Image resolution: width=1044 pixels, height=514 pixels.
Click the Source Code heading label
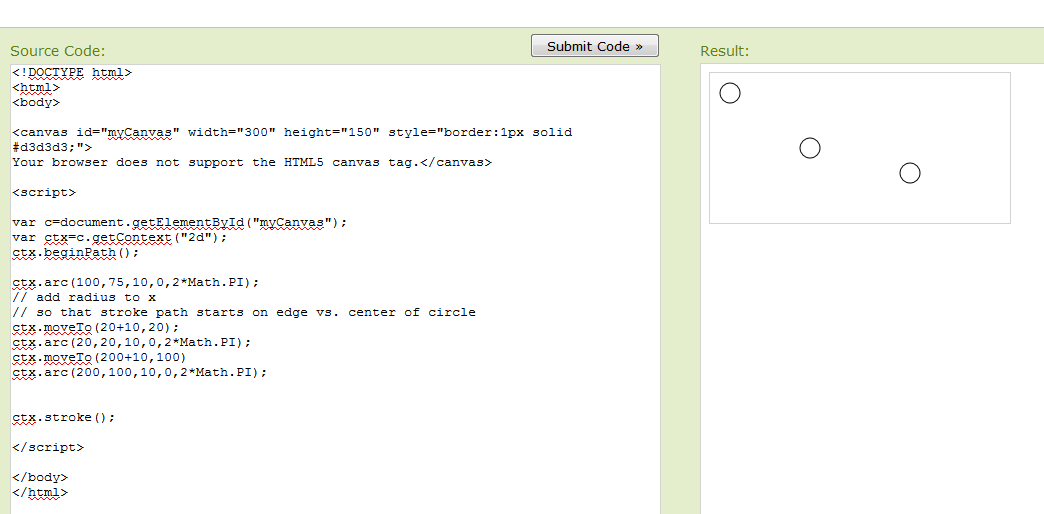click(58, 51)
